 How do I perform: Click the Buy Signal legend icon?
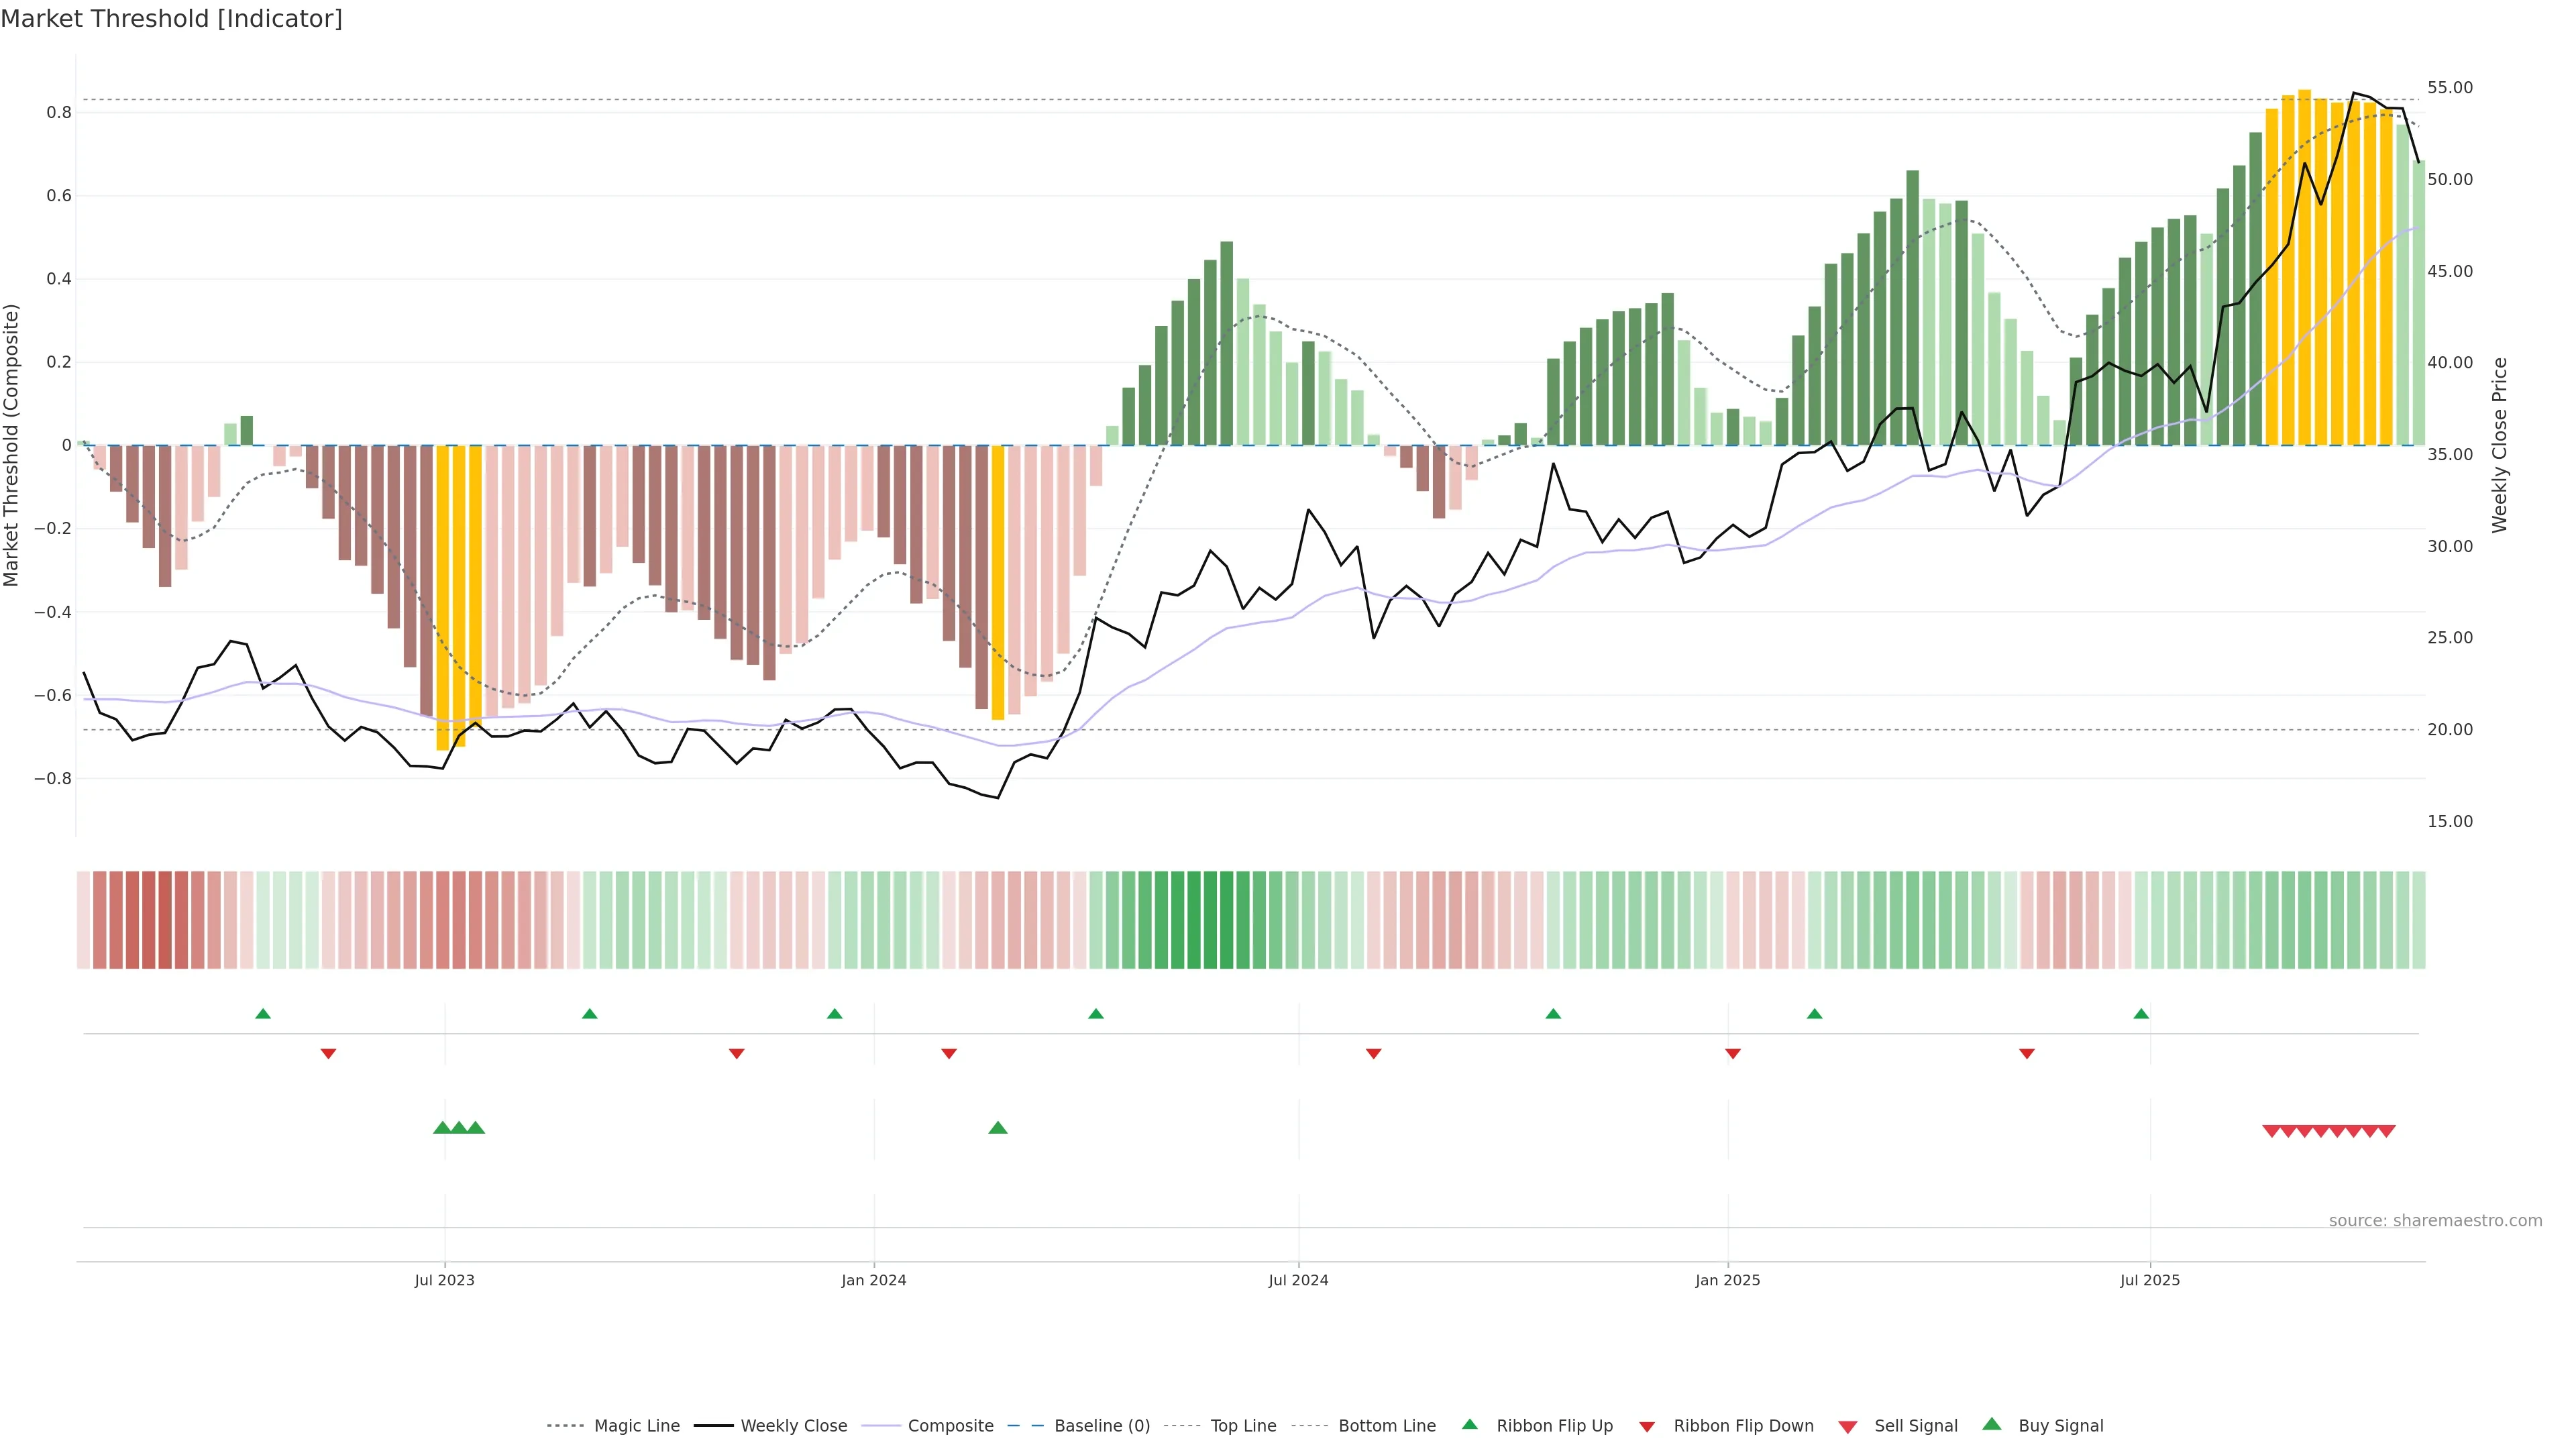[x=1992, y=1424]
